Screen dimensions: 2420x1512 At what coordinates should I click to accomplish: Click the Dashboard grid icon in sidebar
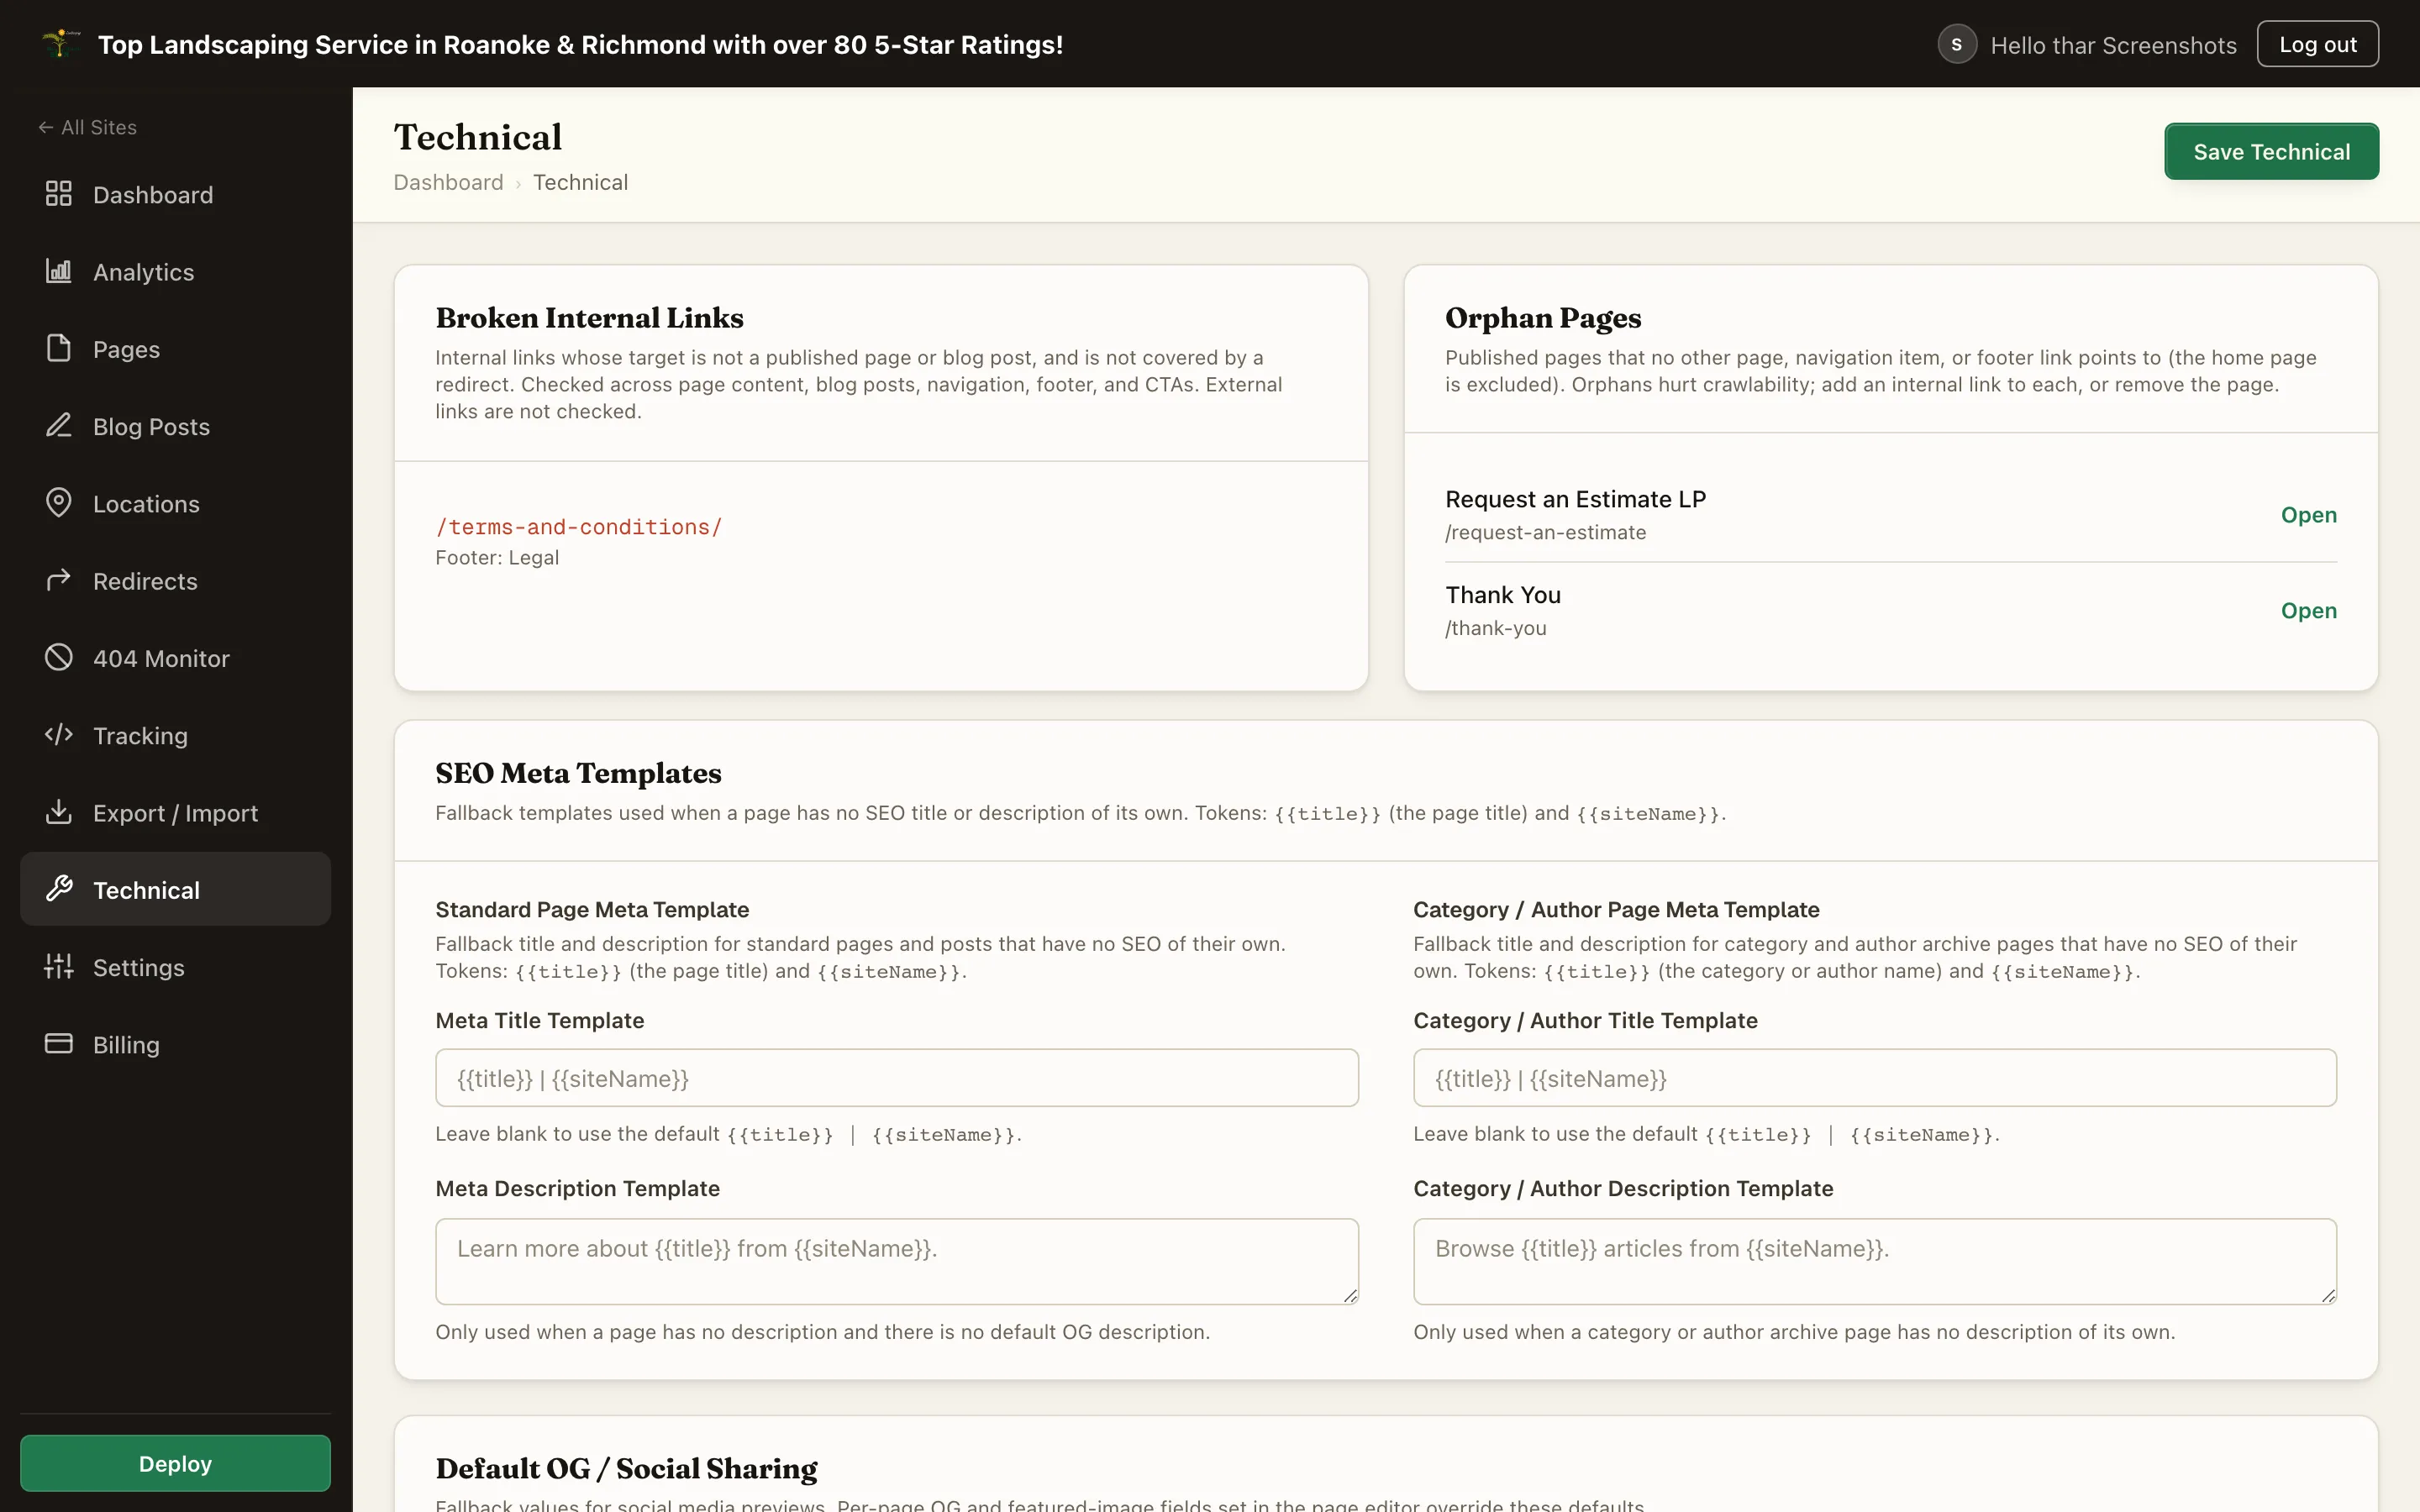click(59, 194)
